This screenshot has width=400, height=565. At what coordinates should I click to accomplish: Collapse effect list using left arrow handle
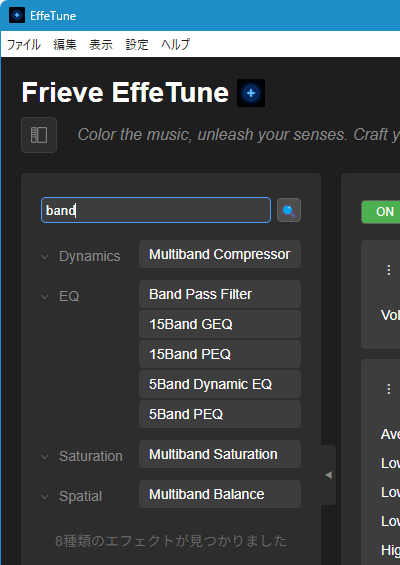(x=328, y=475)
